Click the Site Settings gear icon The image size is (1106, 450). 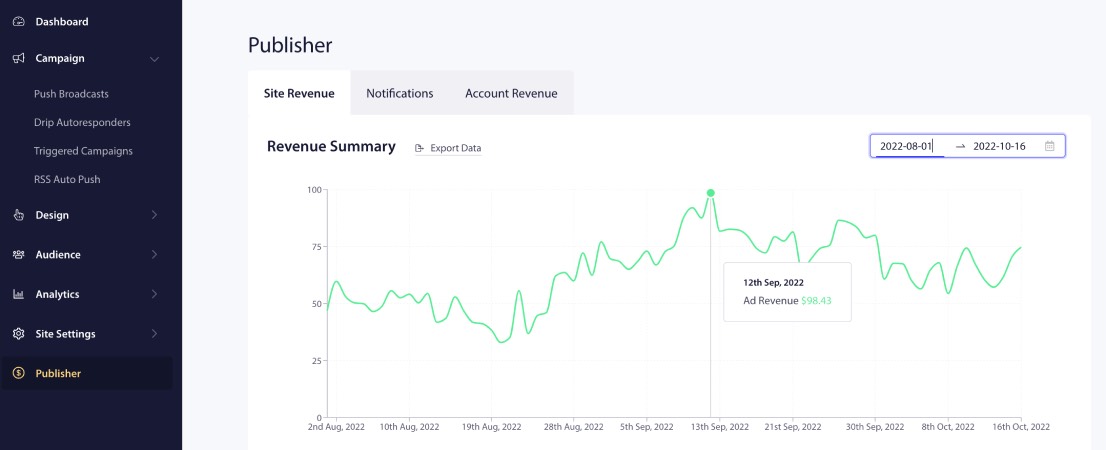tap(19, 334)
